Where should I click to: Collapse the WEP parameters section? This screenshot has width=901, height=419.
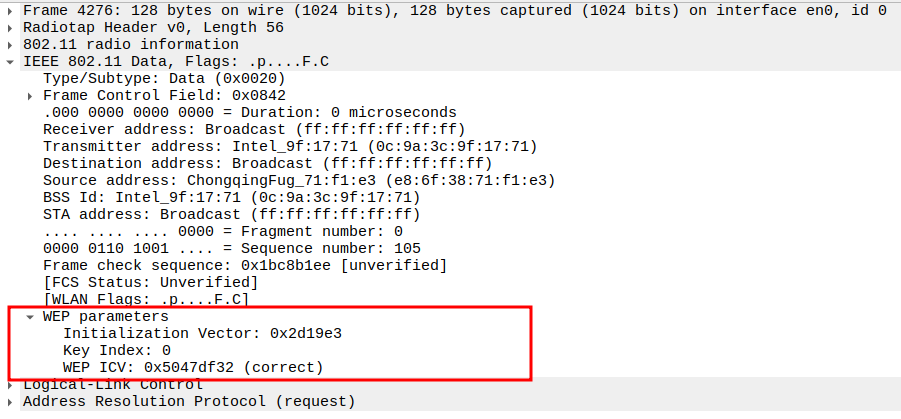click(30, 316)
